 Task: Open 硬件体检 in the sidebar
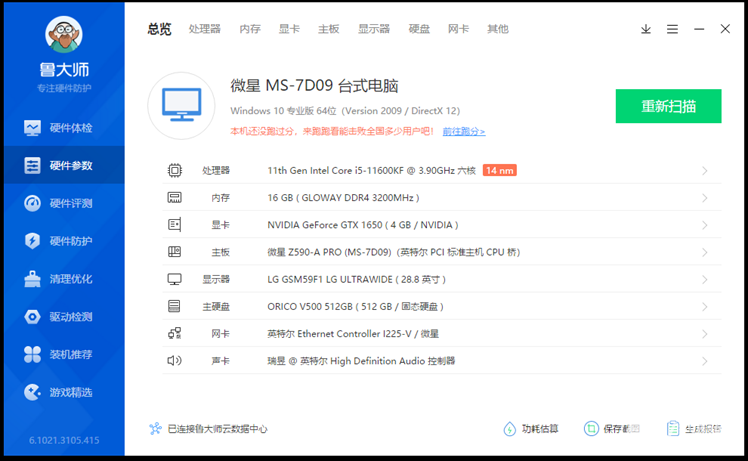click(x=64, y=128)
